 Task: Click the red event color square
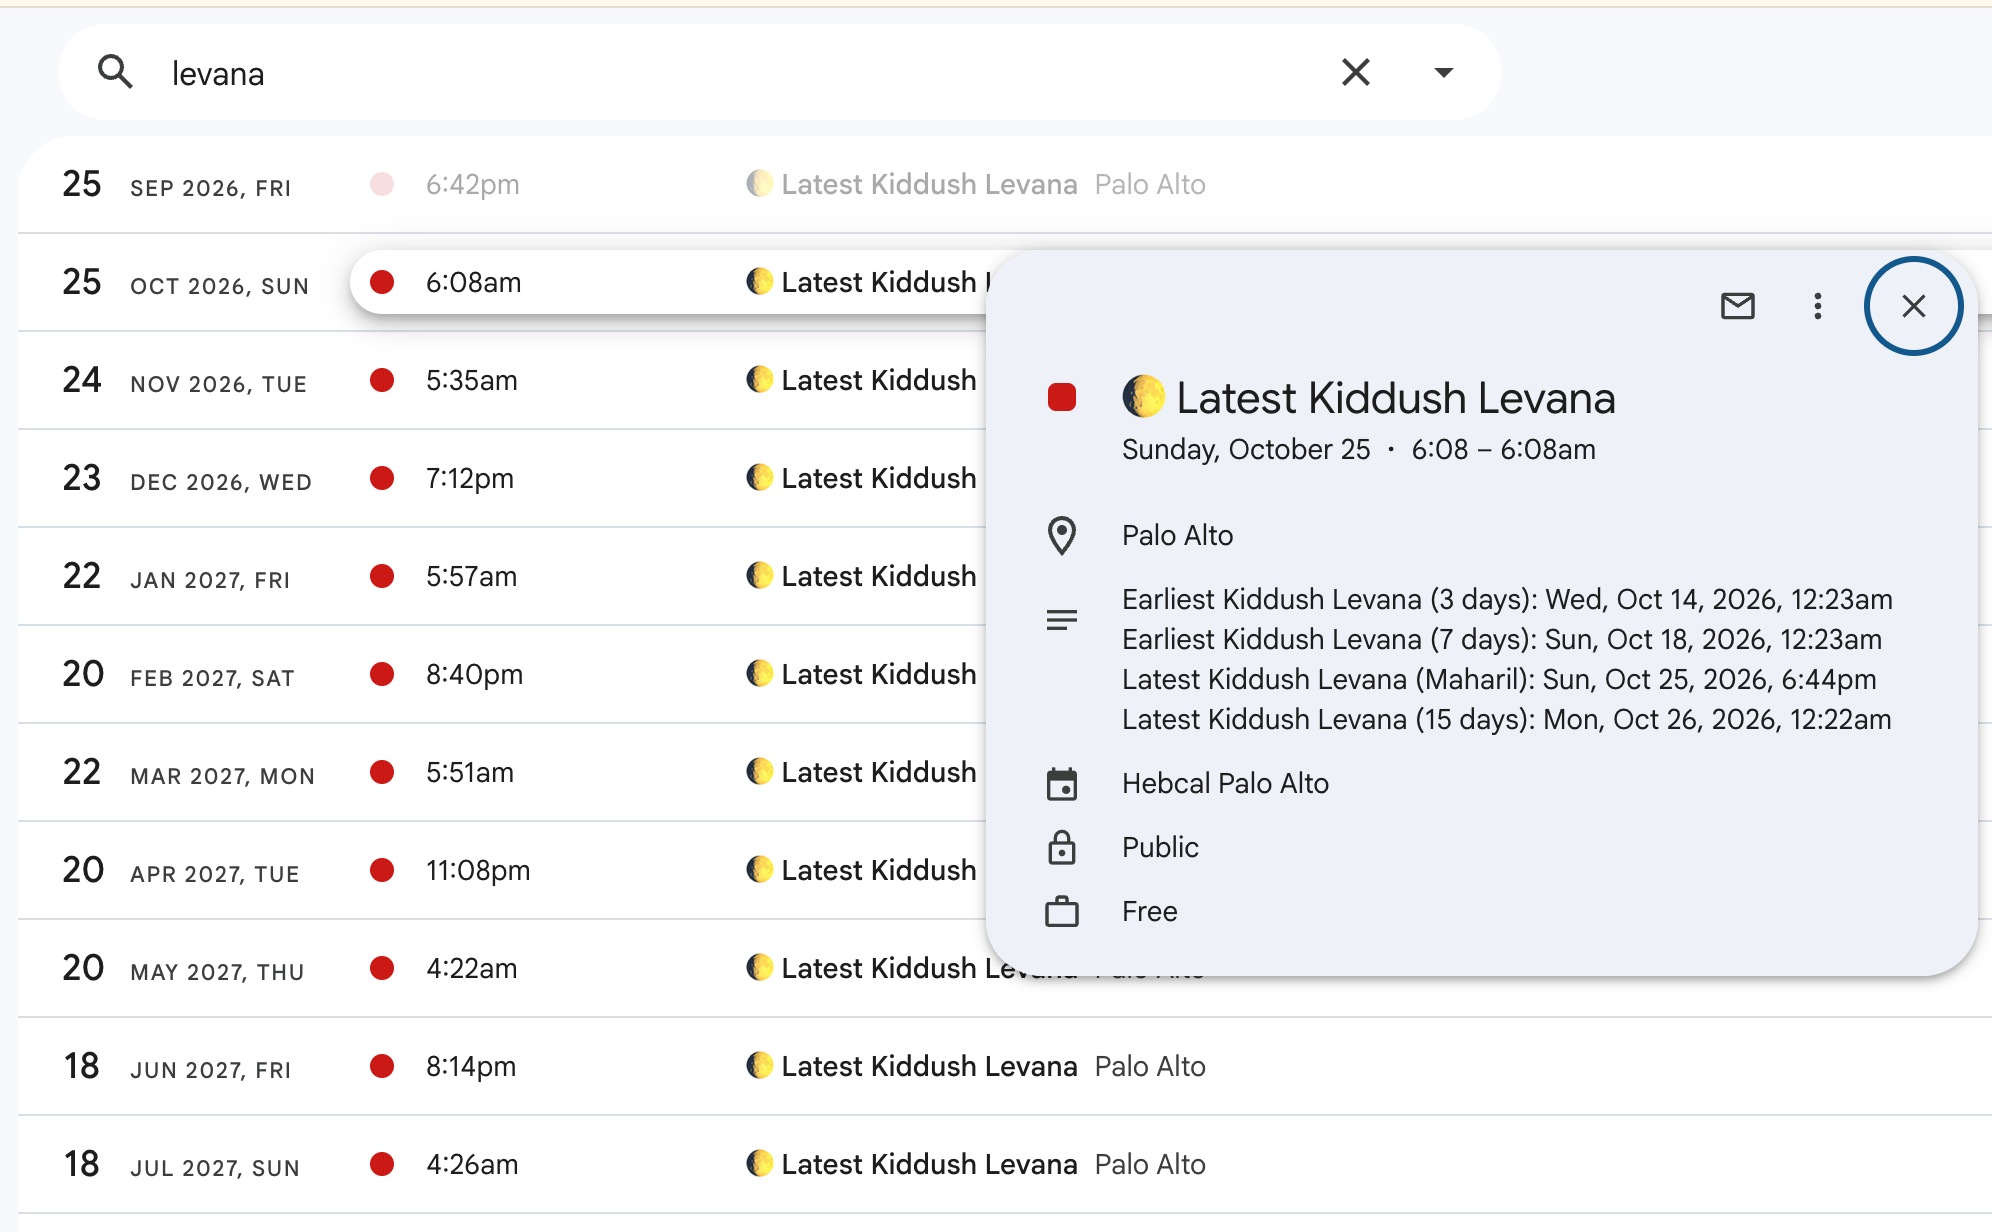pyautogui.click(x=1061, y=397)
